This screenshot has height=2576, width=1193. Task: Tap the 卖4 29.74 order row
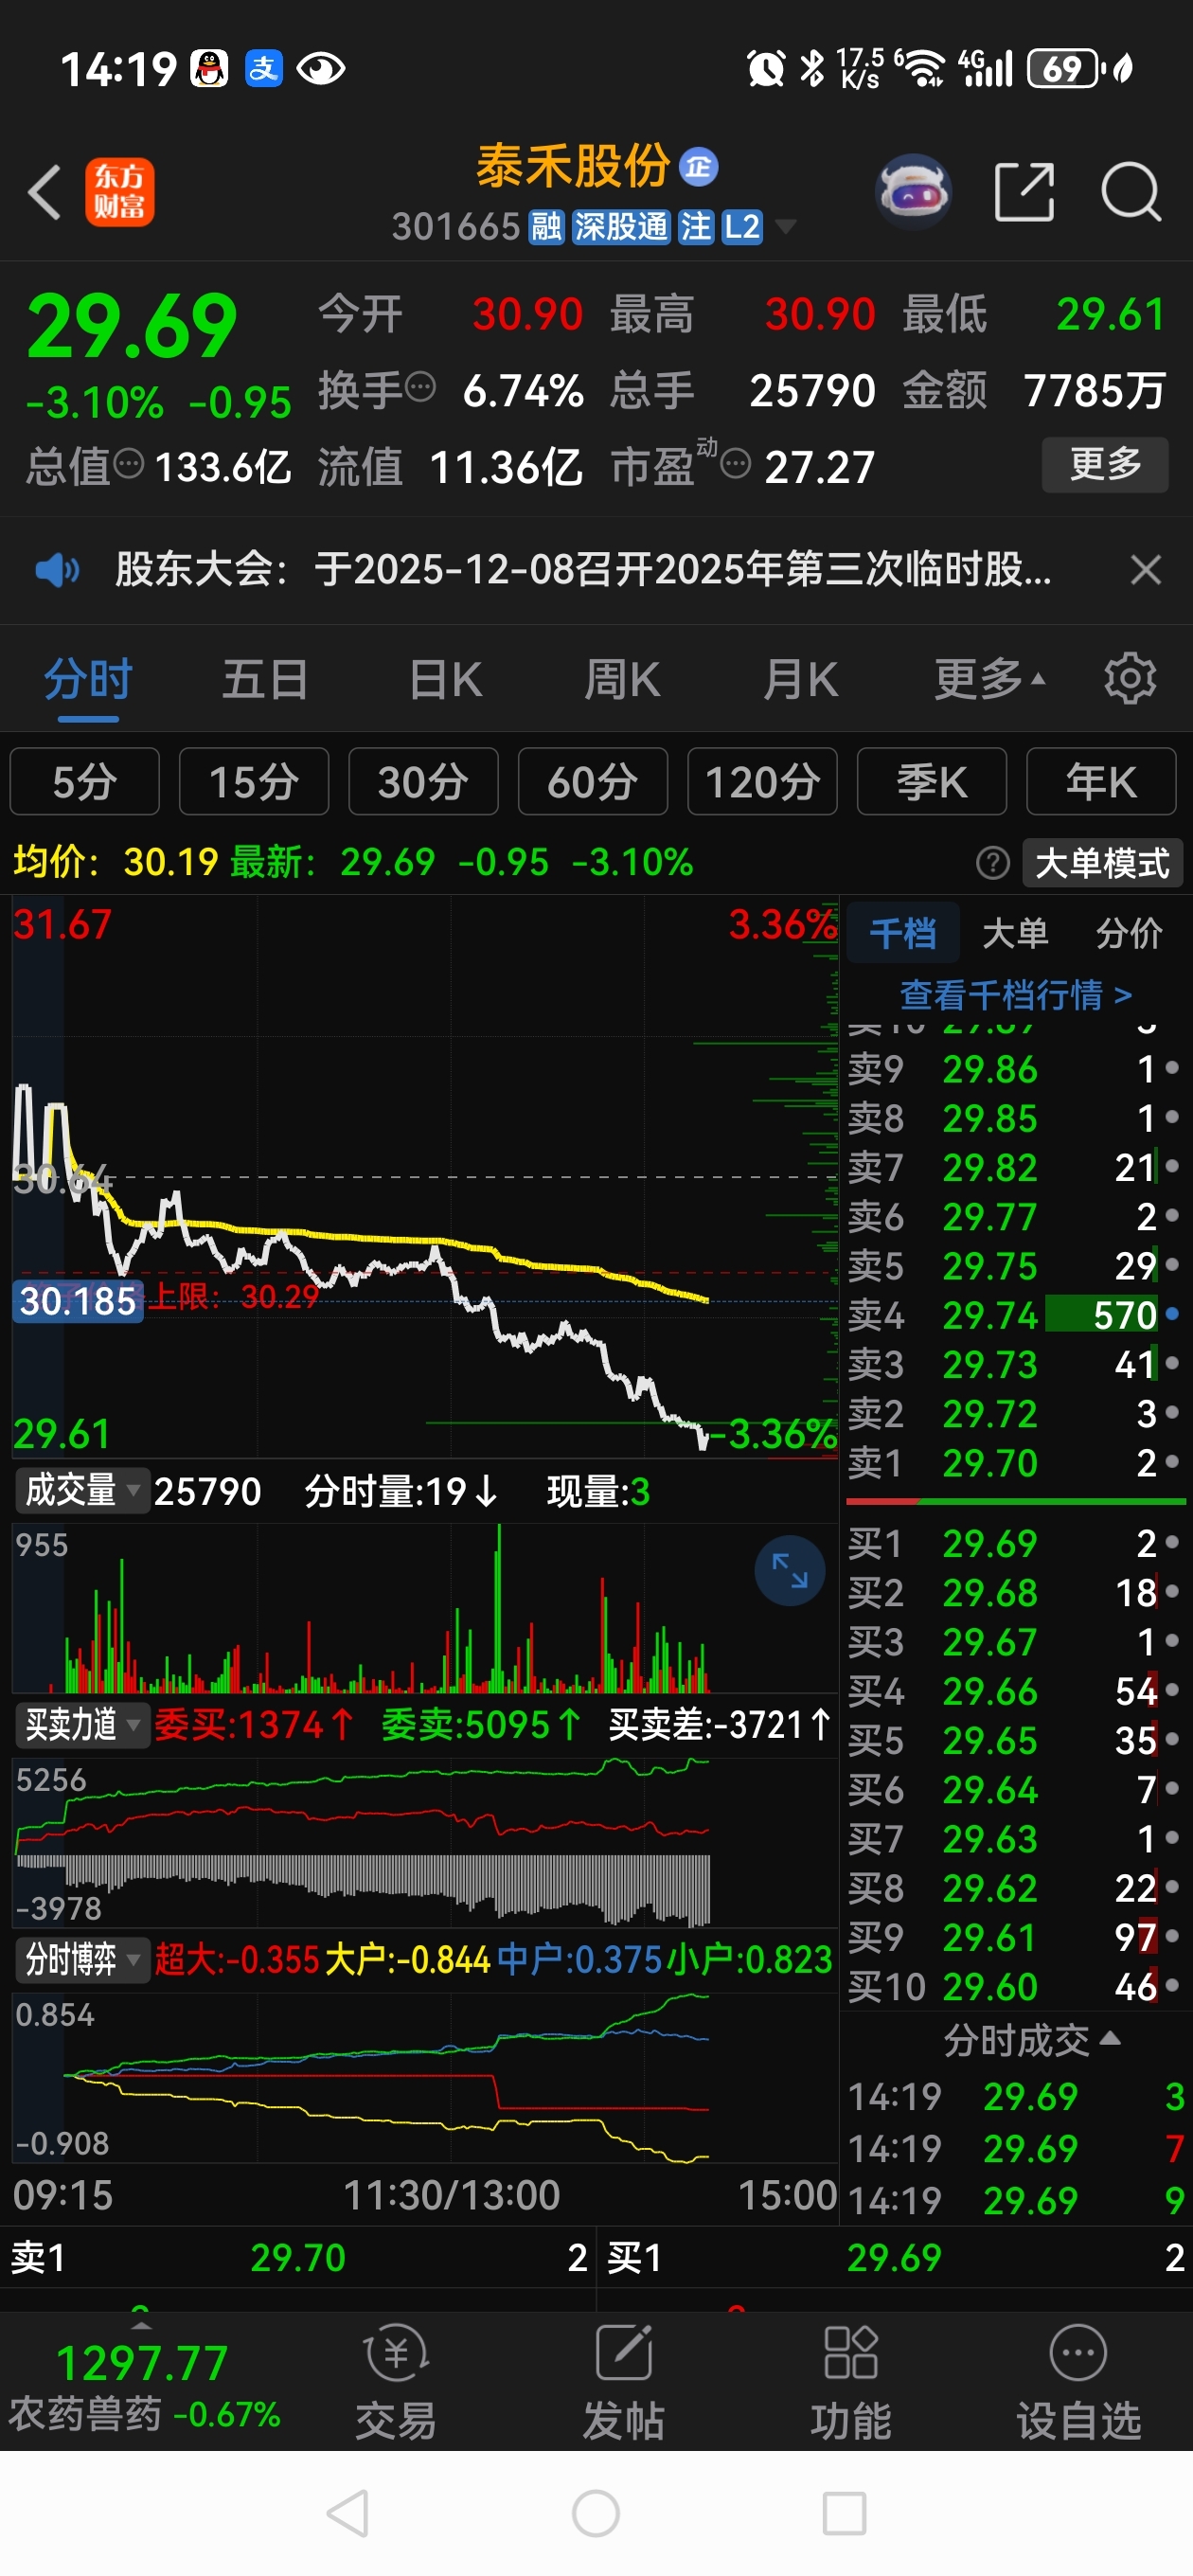point(1015,1315)
